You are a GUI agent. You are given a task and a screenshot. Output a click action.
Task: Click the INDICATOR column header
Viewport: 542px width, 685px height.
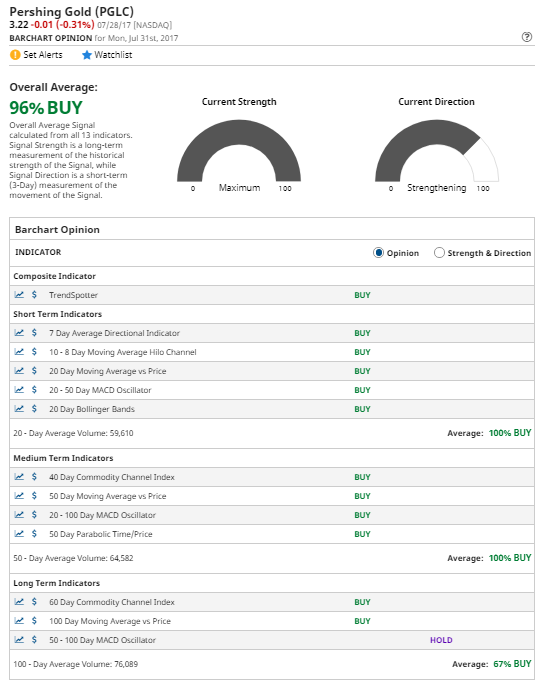(38, 252)
